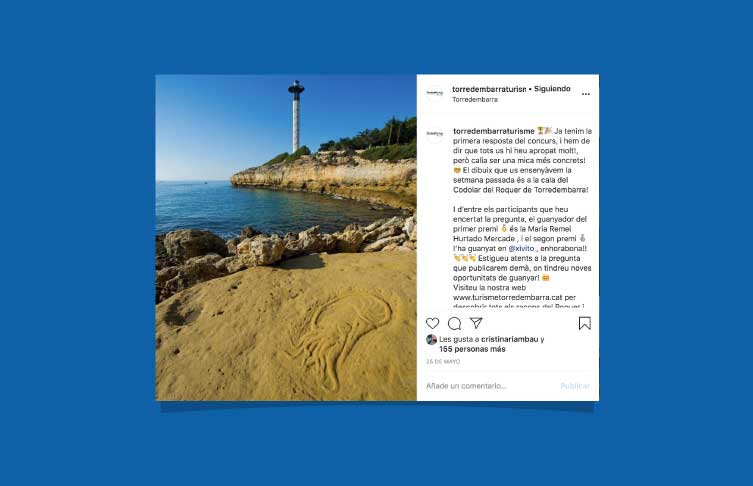Open torredembarraturisme username in post header

(x=489, y=89)
